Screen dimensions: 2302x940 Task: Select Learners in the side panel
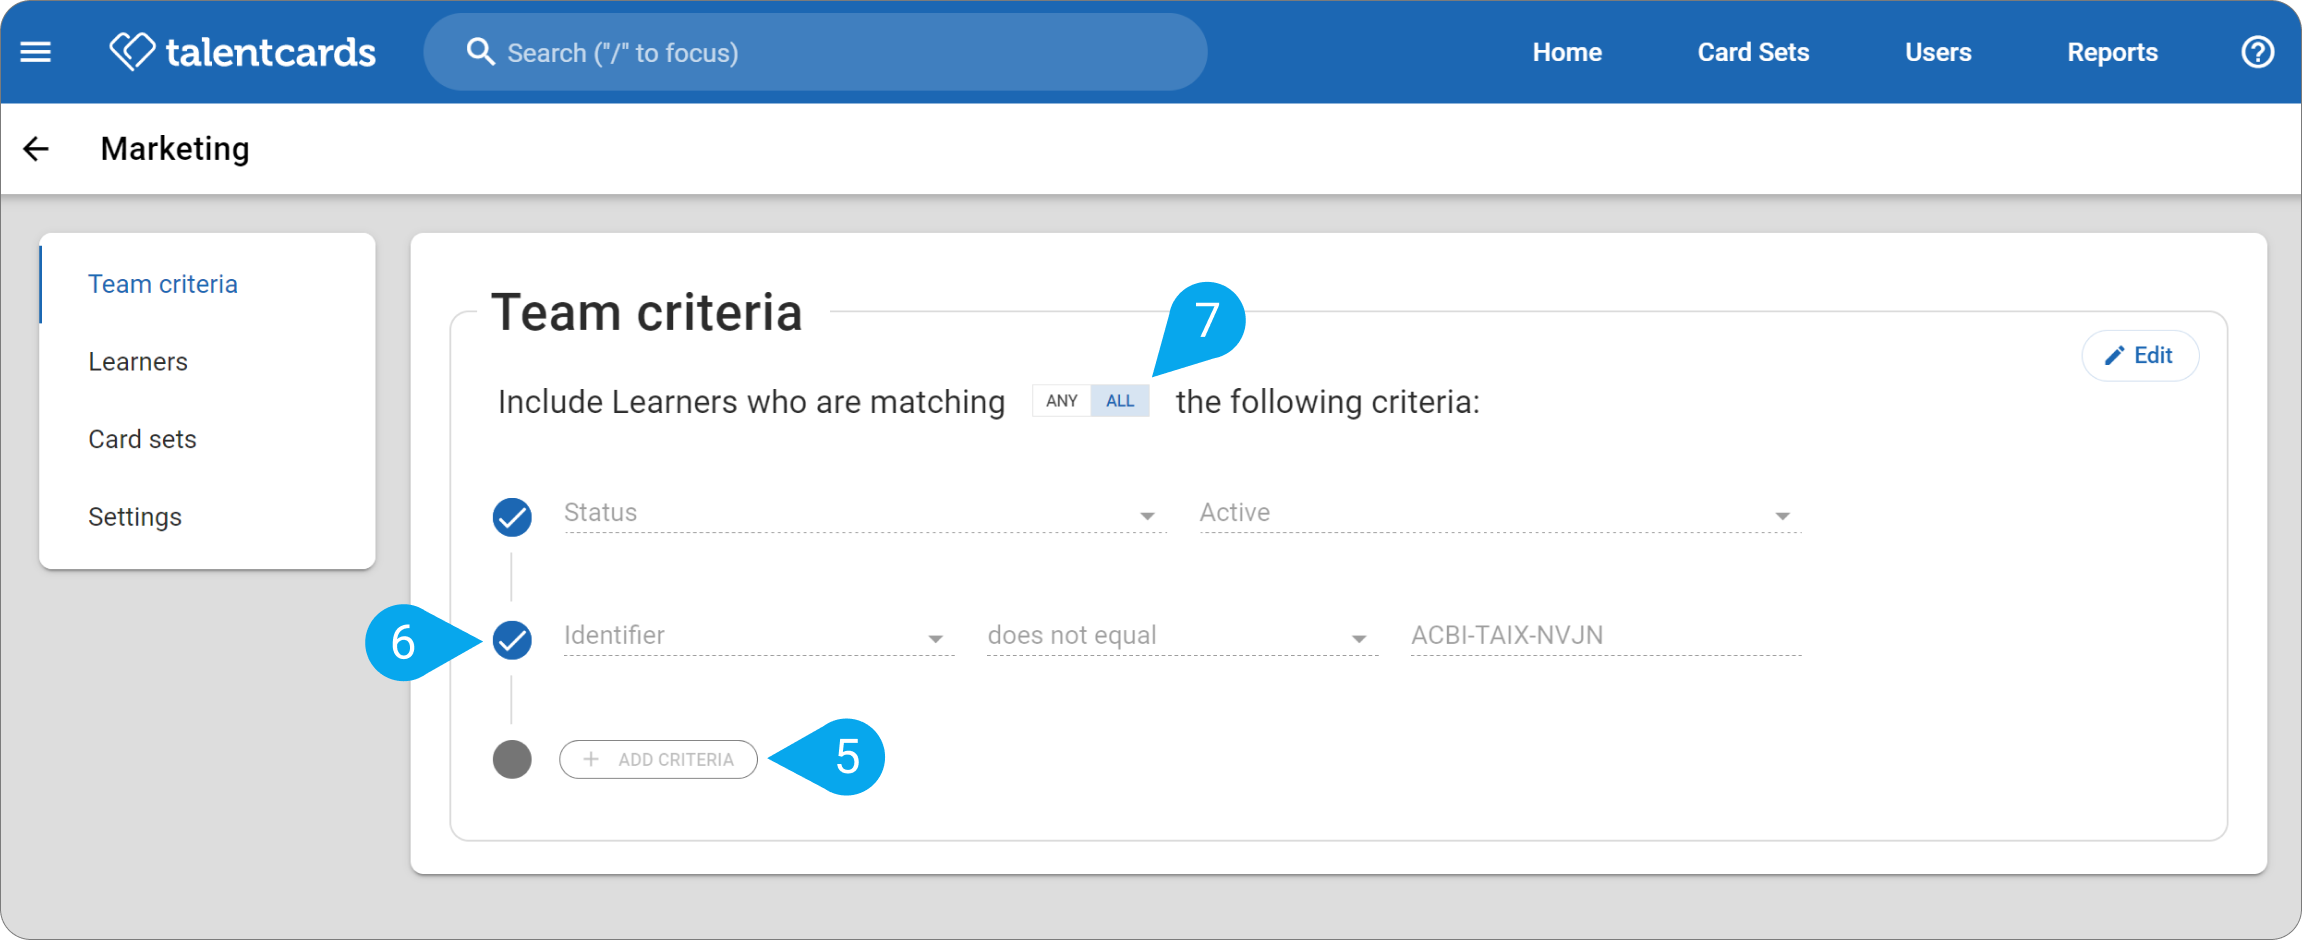pos(138,362)
